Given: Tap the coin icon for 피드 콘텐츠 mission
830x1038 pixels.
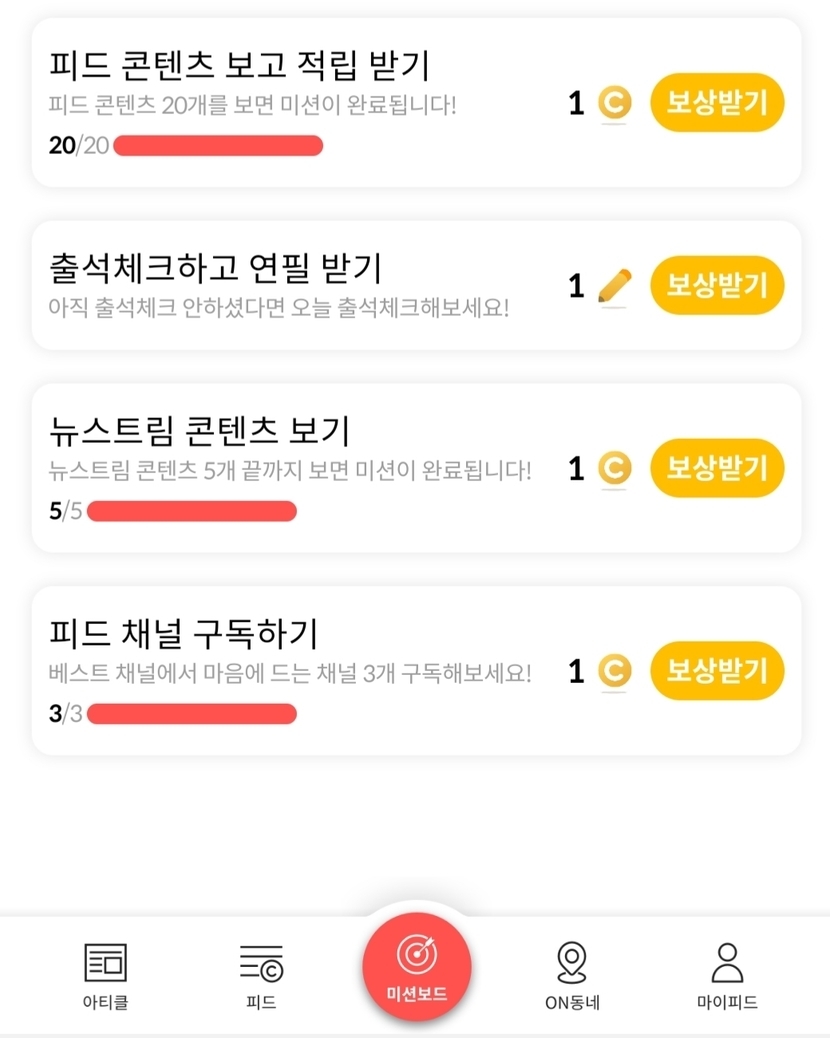Looking at the screenshot, I should (x=614, y=103).
